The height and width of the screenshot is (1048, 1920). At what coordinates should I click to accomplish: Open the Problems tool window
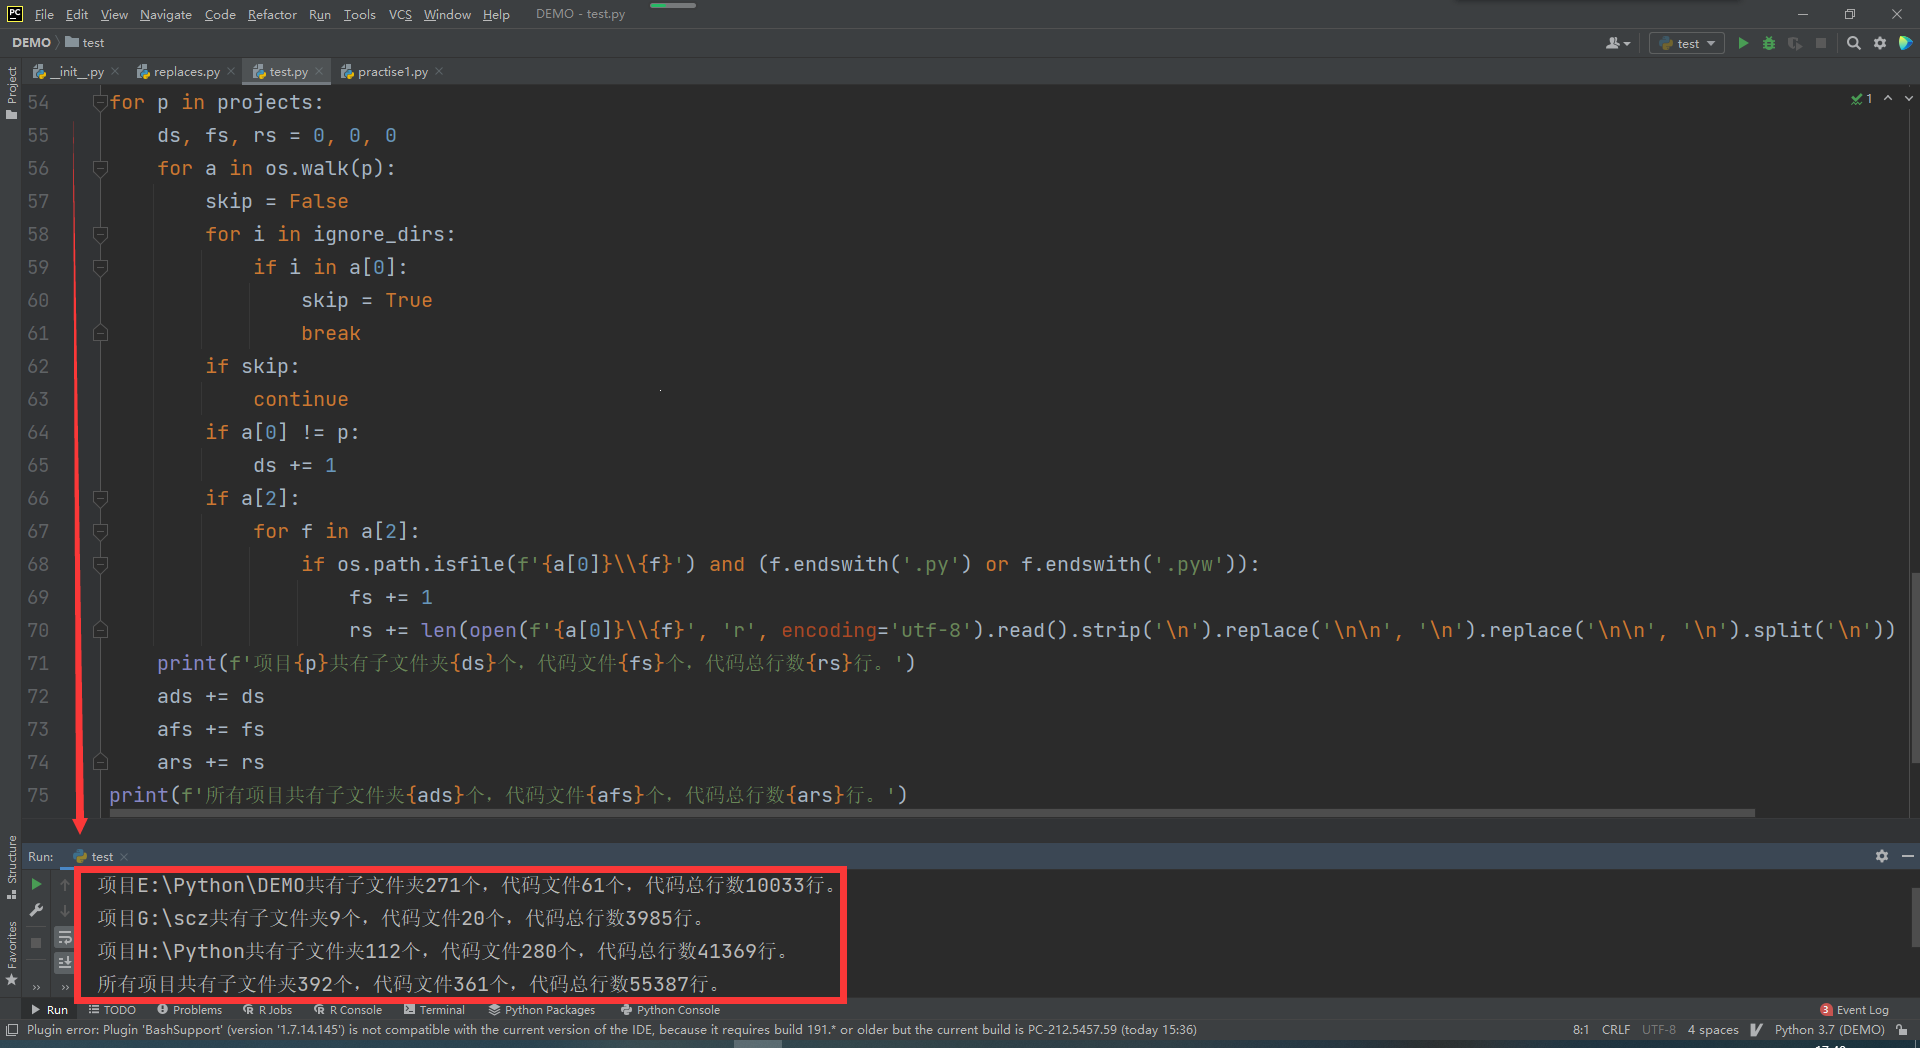pos(189,1010)
